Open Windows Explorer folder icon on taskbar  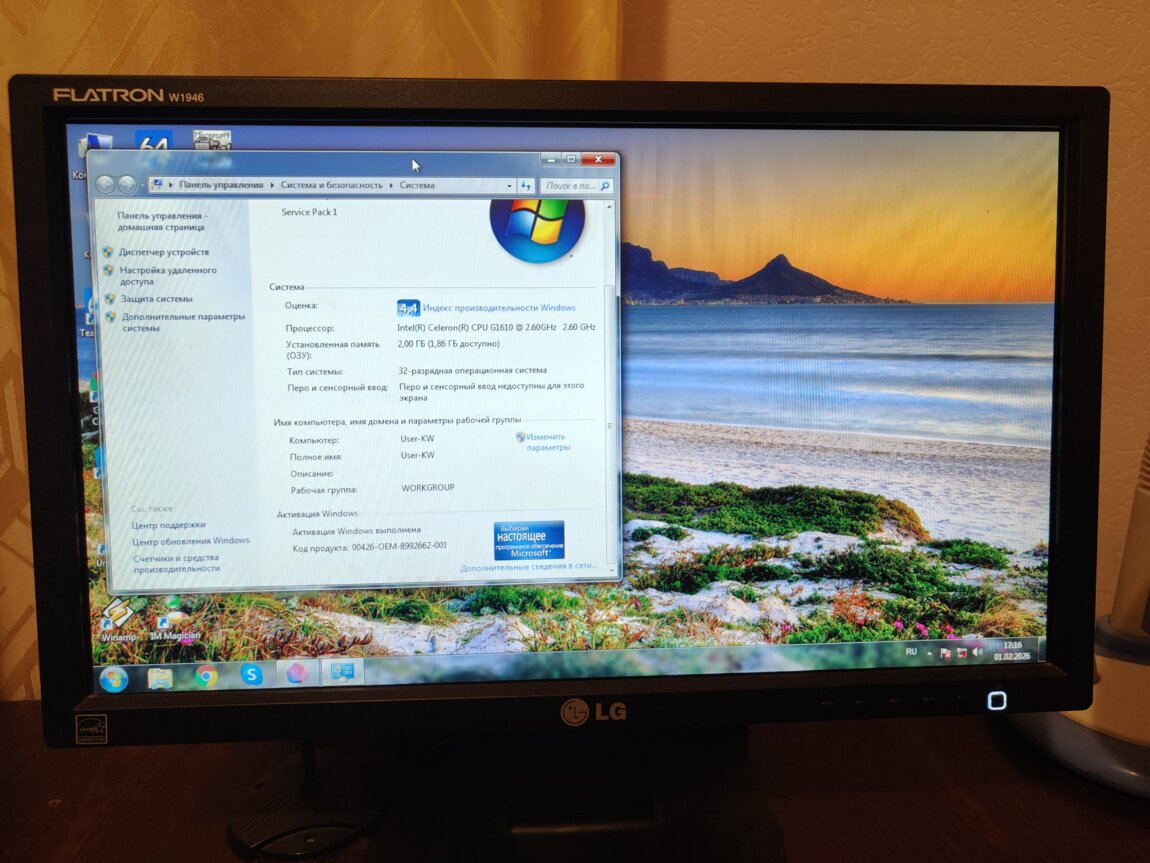click(160, 678)
